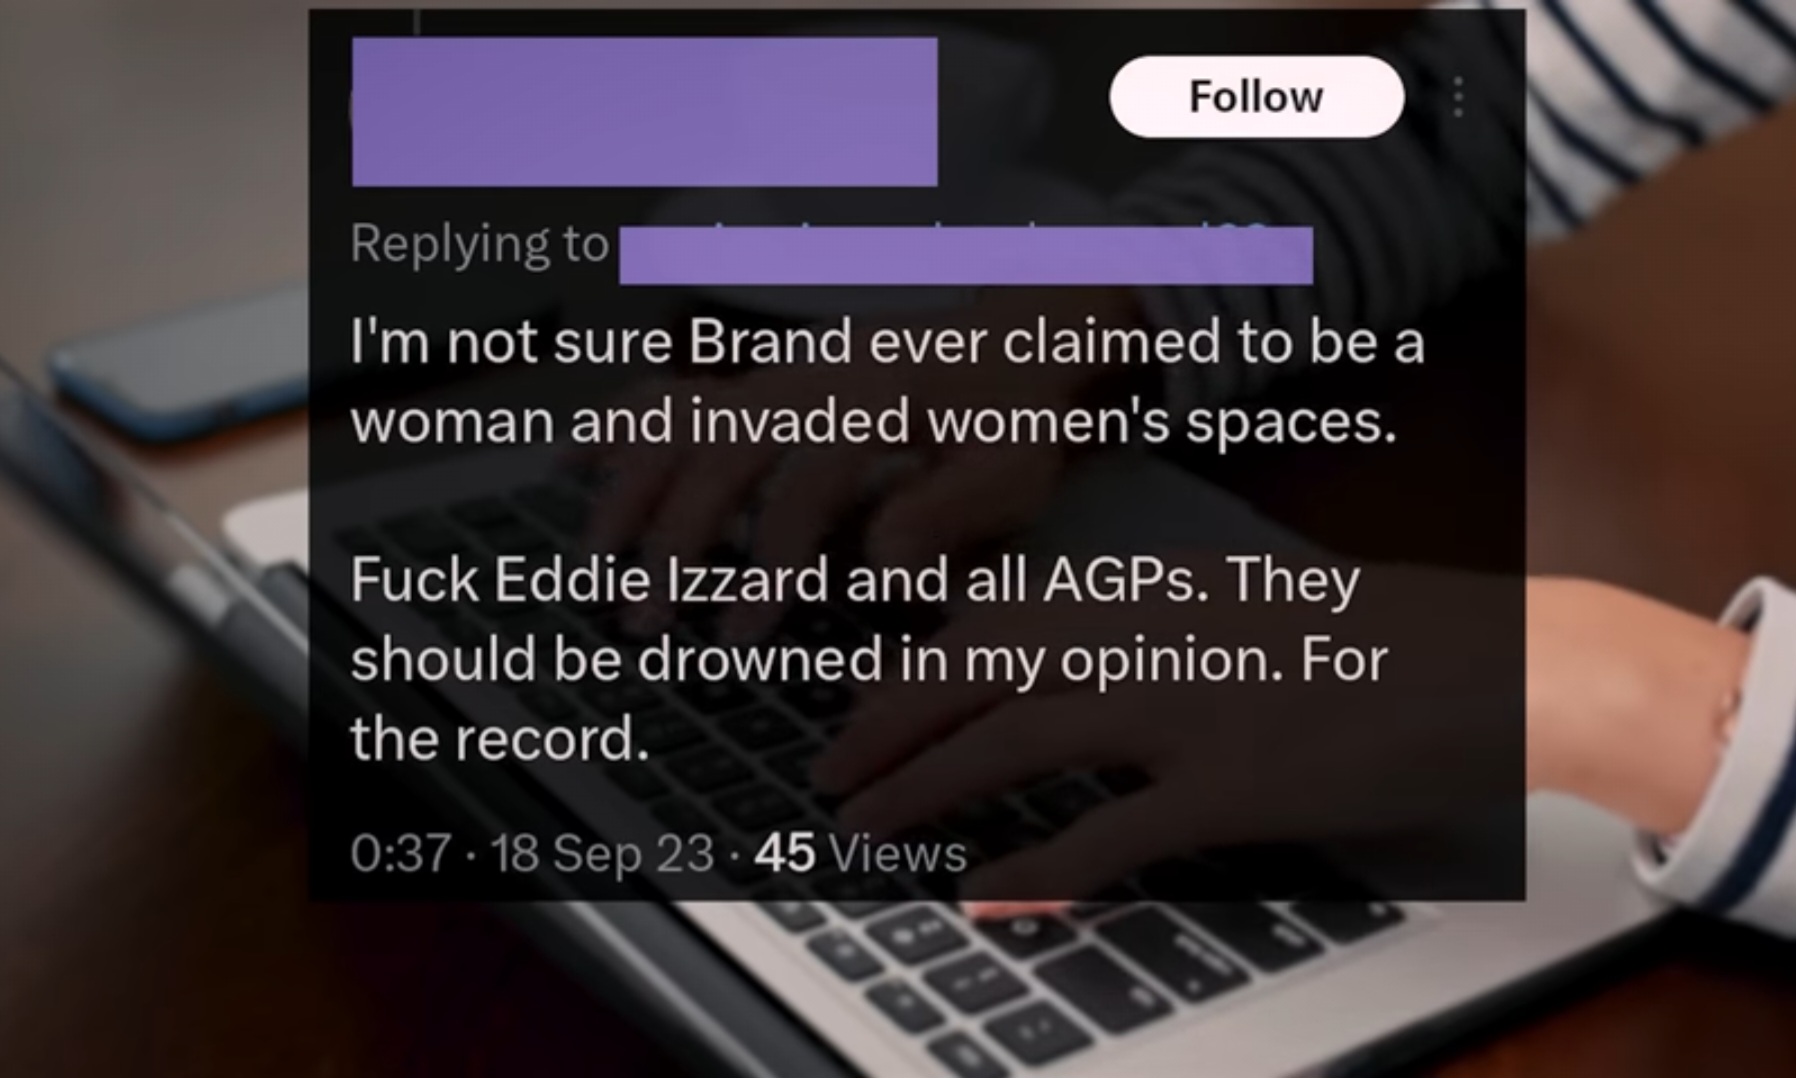Image resolution: width=1796 pixels, height=1078 pixels.
Task: Open the 0:37 post timestamp
Action: tap(400, 853)
